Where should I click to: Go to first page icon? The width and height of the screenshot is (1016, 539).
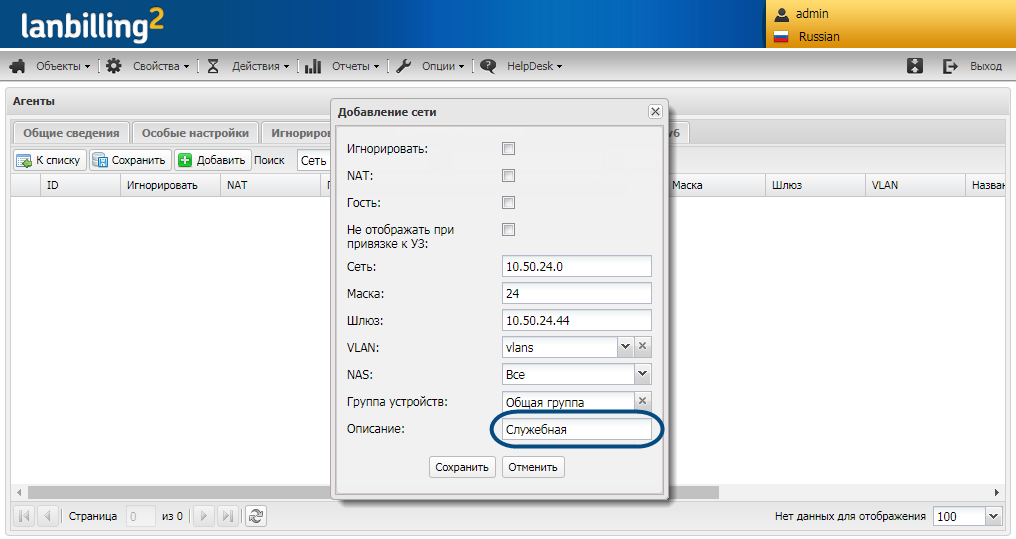tap(25, 516)
